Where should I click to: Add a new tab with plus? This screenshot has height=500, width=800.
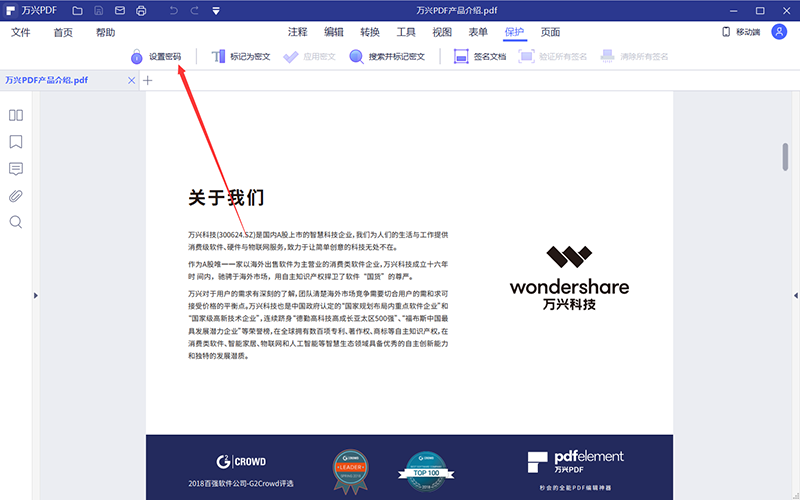[x=147, y=81]
